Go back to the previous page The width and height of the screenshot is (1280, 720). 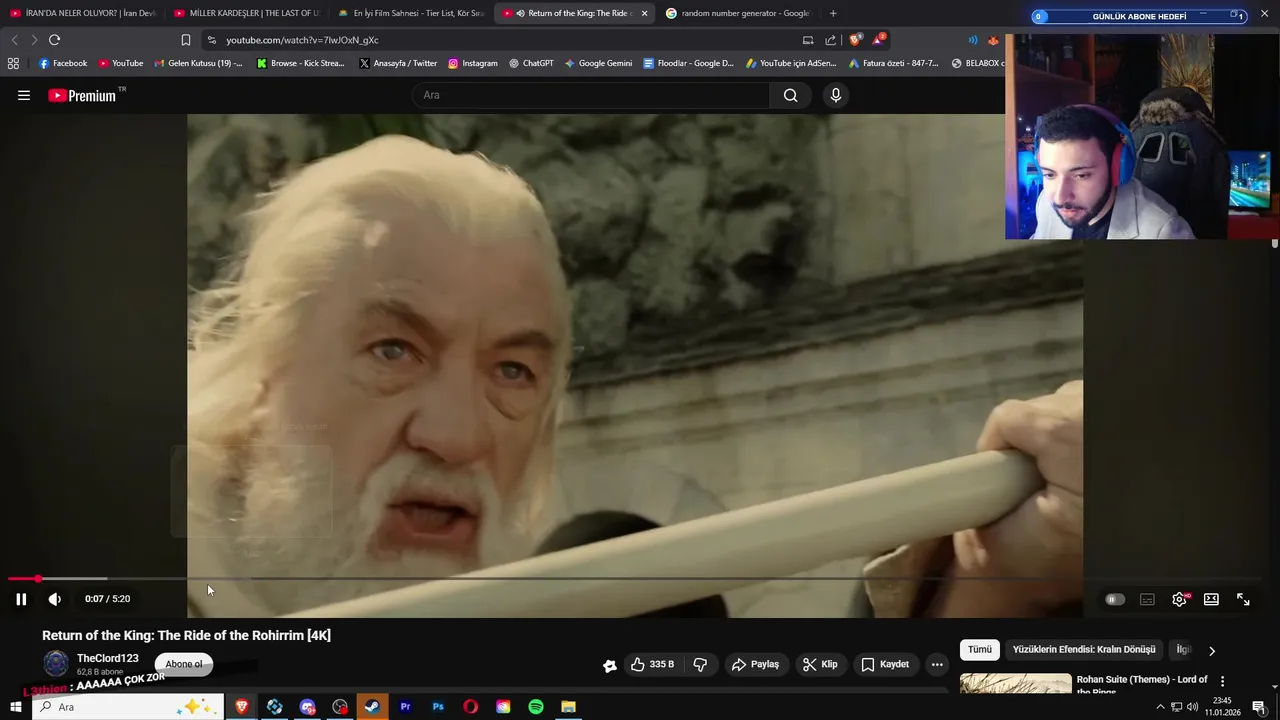pos(14,40)
